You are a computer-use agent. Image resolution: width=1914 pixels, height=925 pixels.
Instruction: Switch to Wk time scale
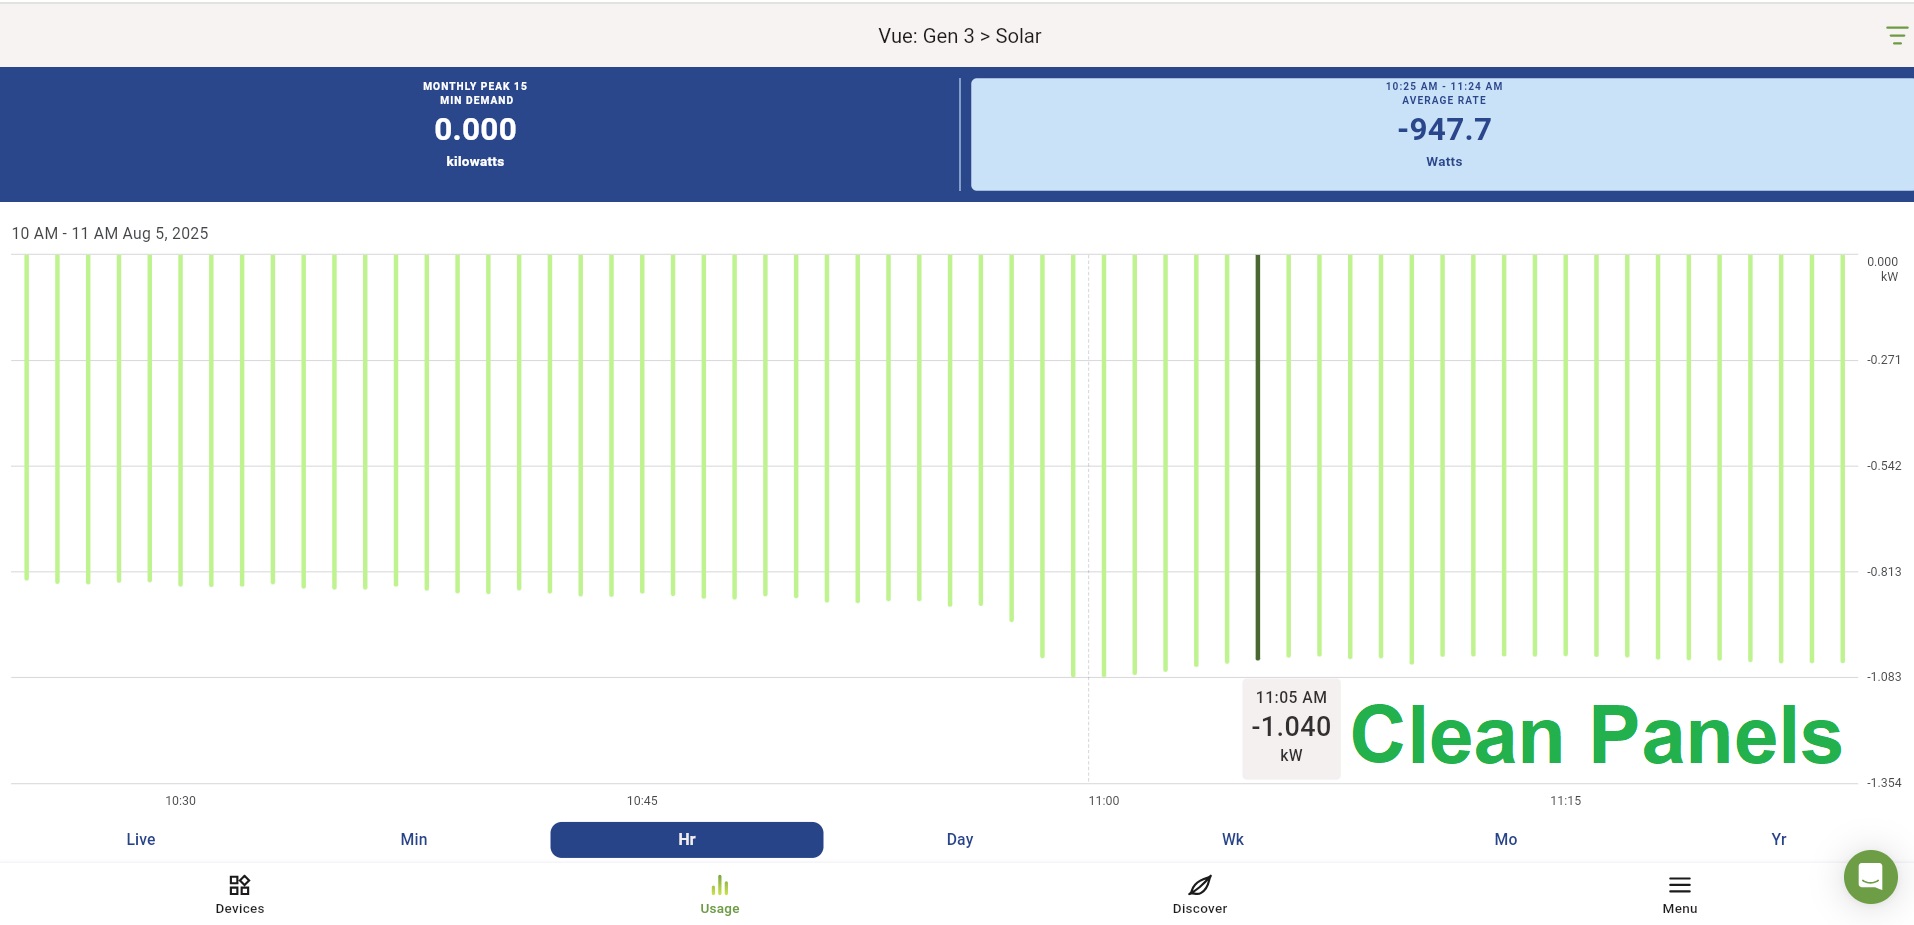(x=1233, y=840)
